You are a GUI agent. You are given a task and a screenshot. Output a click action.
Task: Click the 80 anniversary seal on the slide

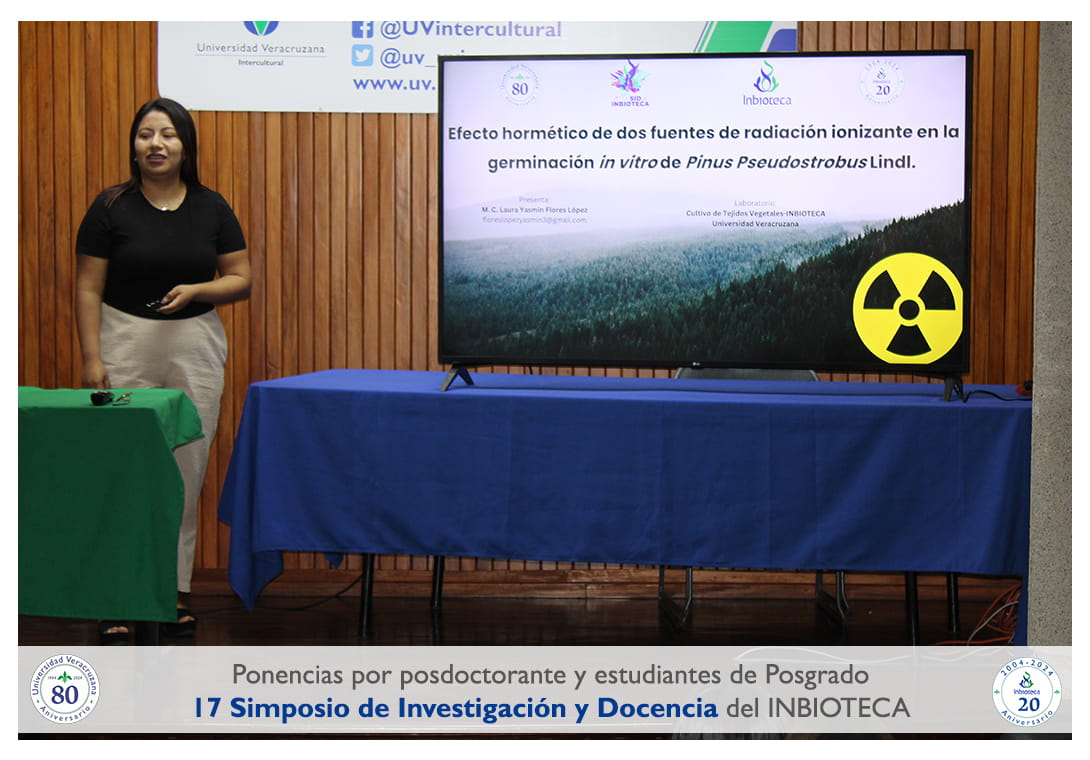(520, 85)
